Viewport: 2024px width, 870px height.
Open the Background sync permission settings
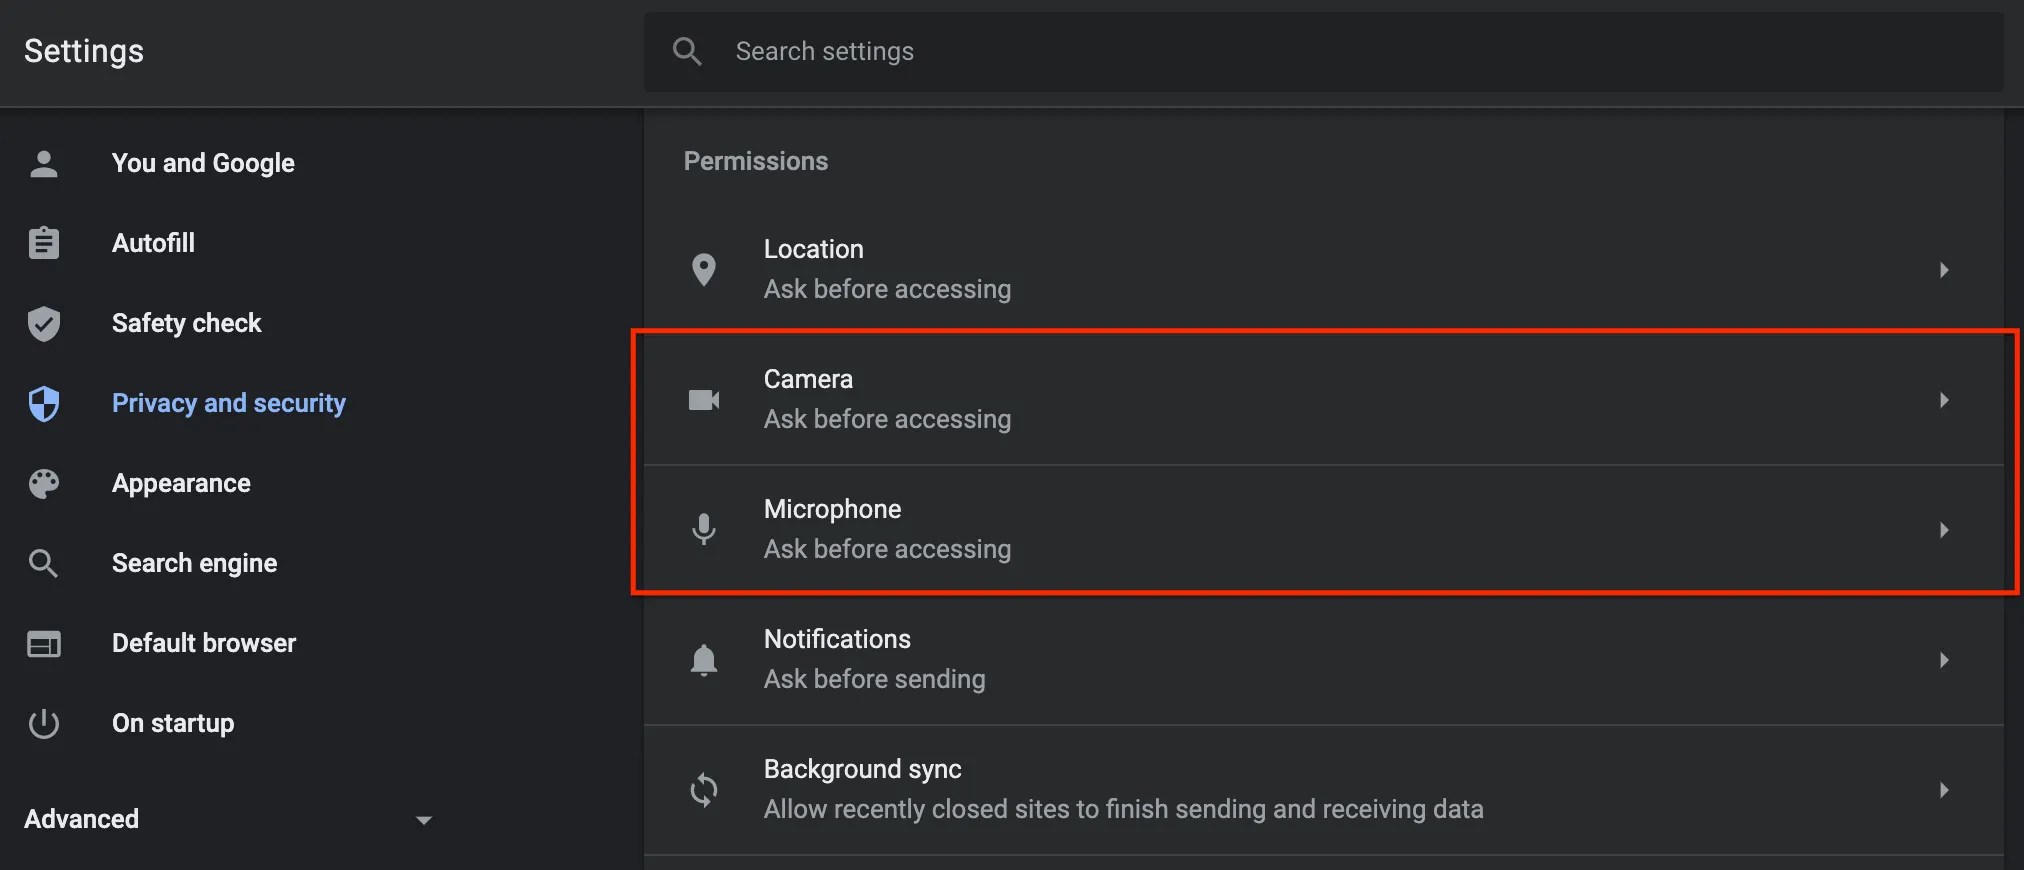[x=1300, y=788]
